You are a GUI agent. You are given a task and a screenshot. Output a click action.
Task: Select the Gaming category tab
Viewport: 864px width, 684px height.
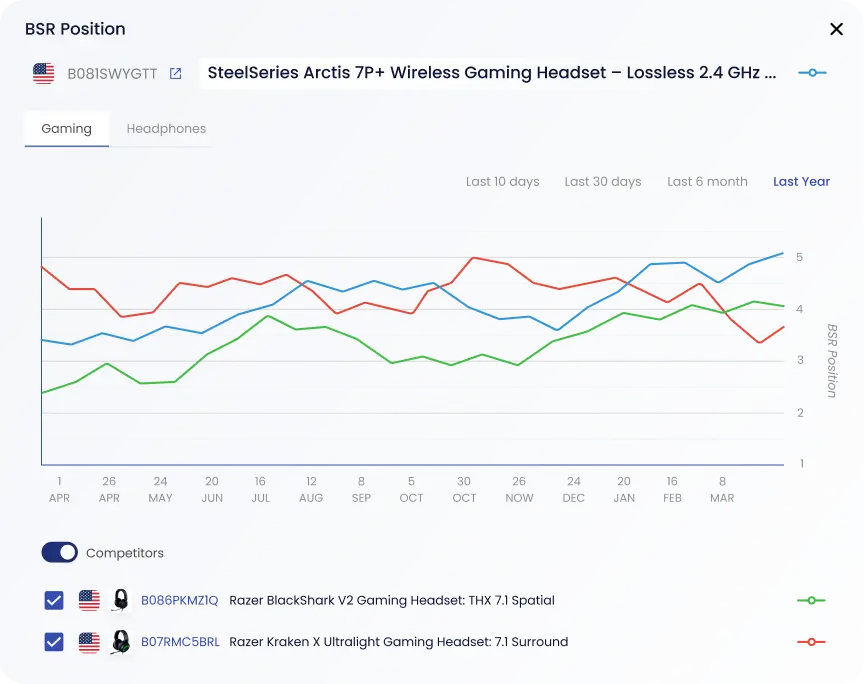coord(66,129)
